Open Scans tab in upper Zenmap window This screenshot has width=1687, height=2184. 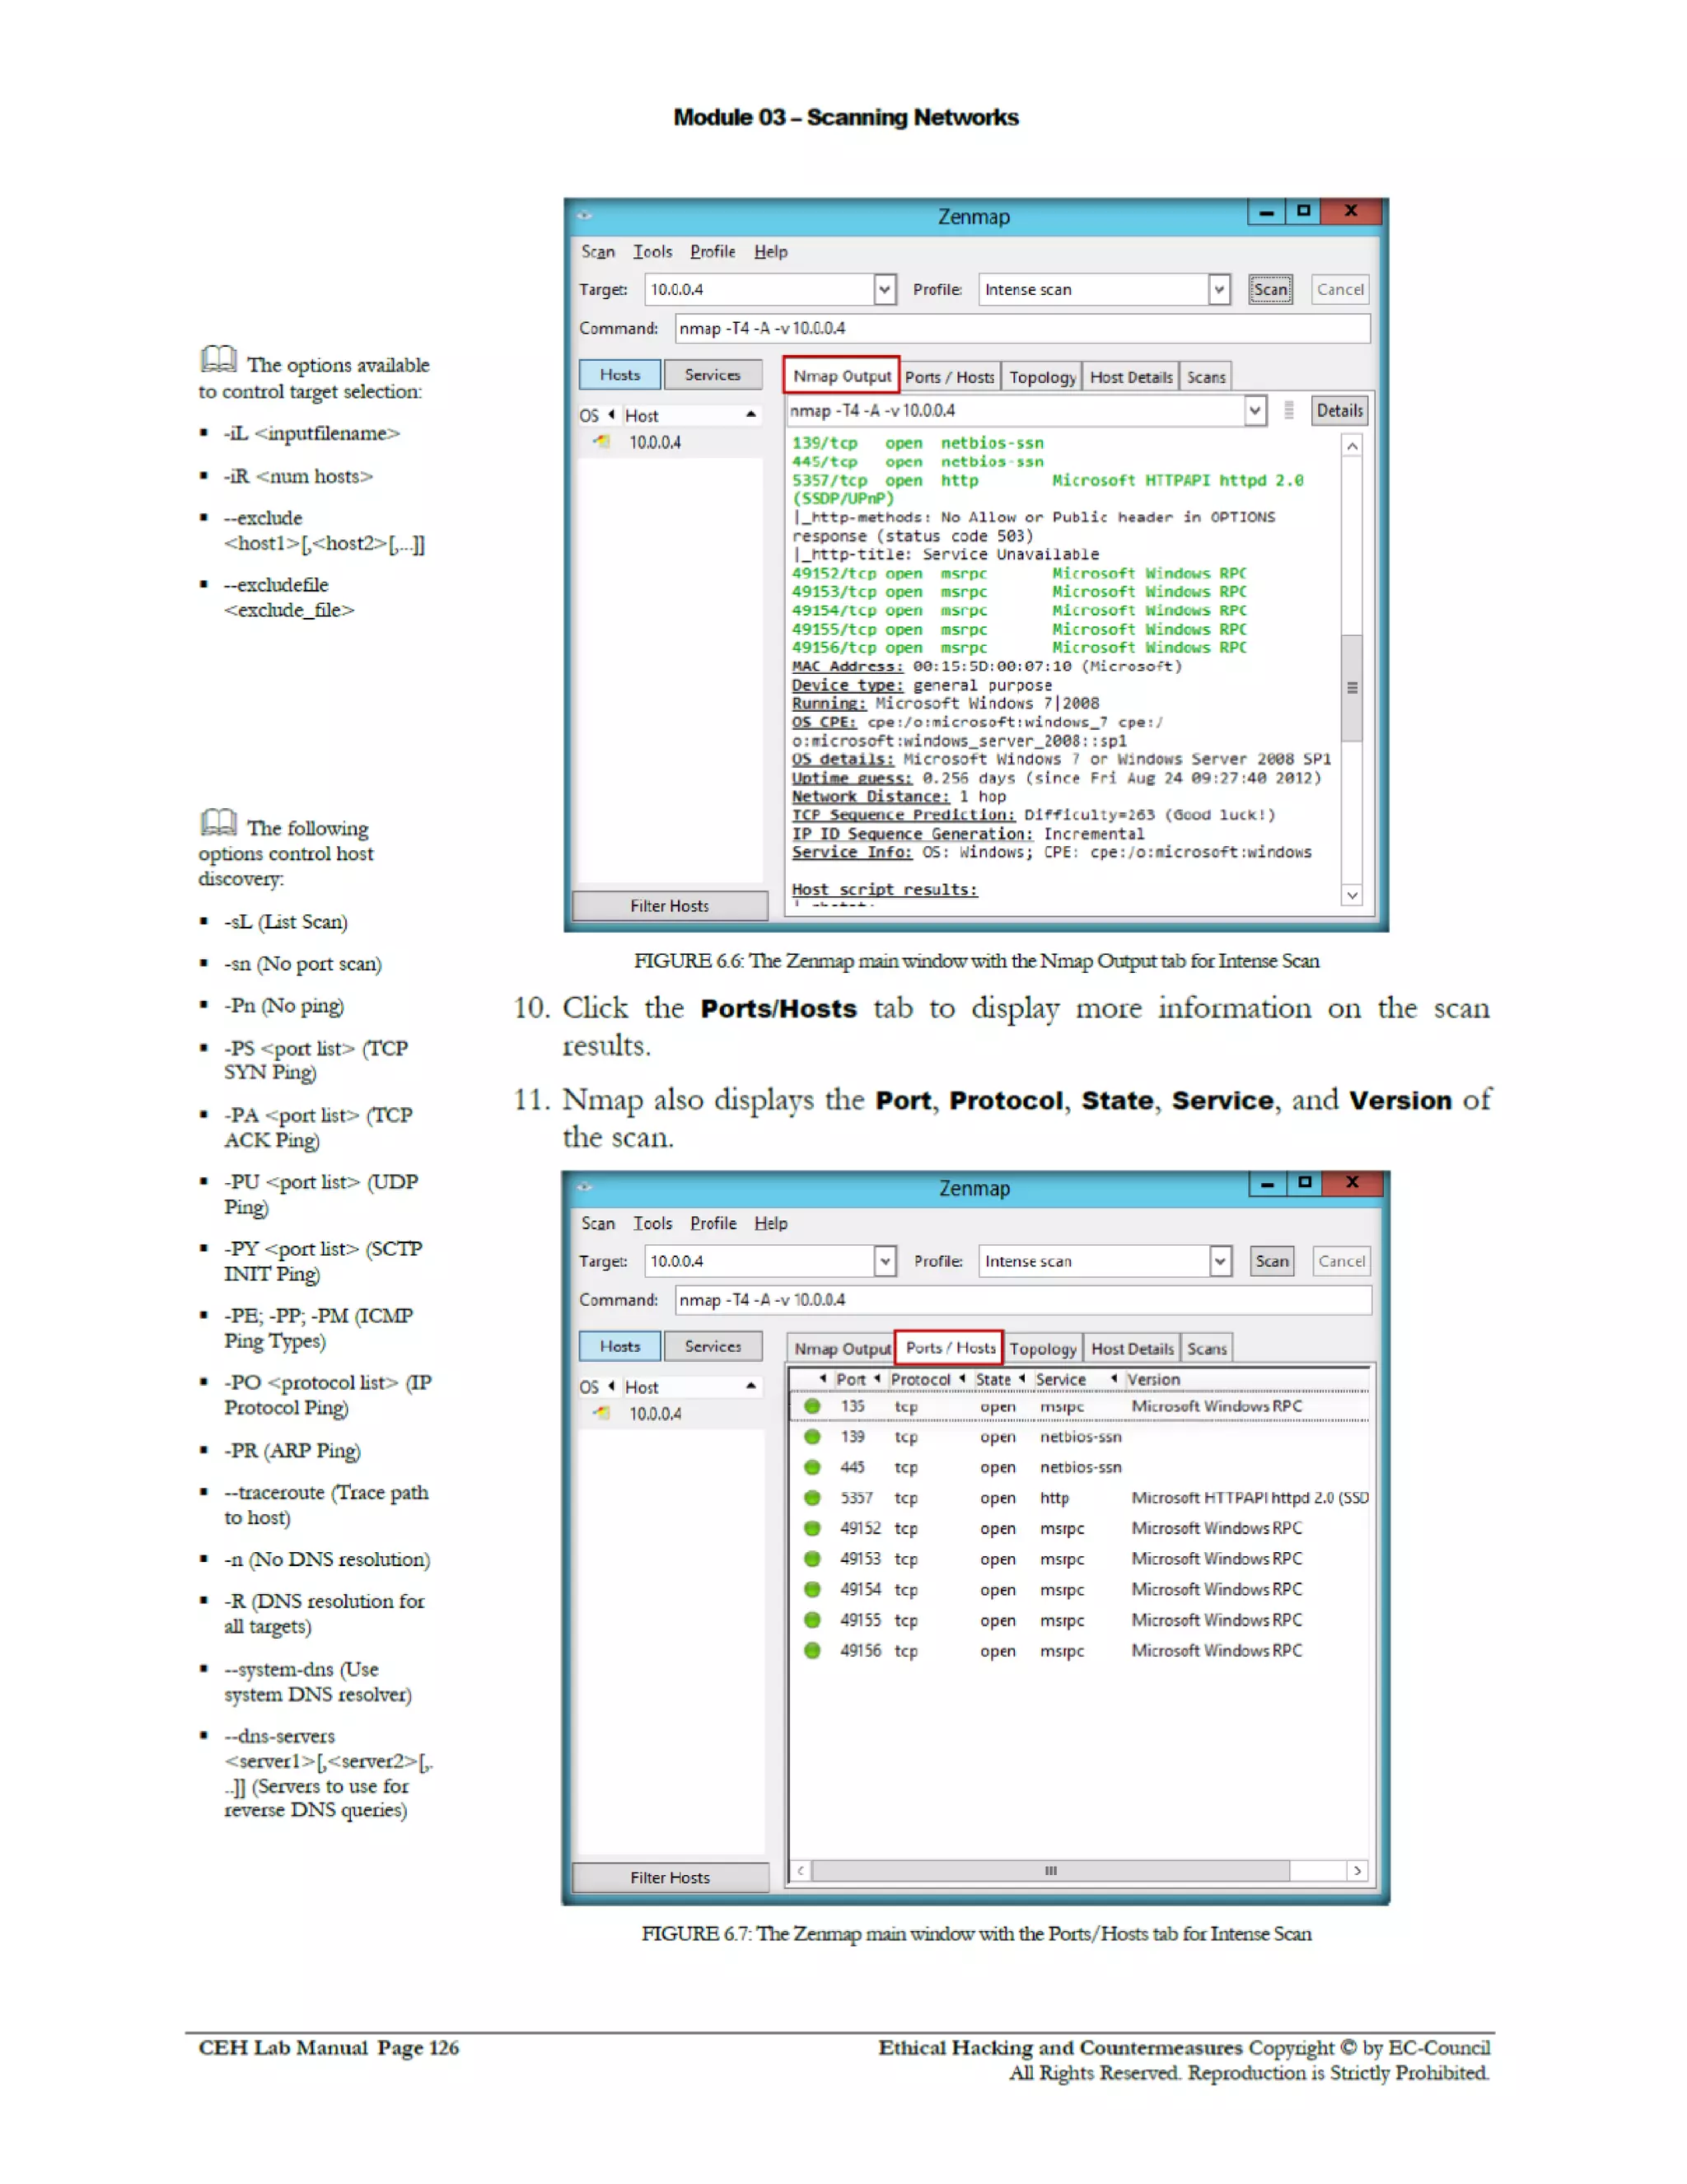(x=1206, y=377)
